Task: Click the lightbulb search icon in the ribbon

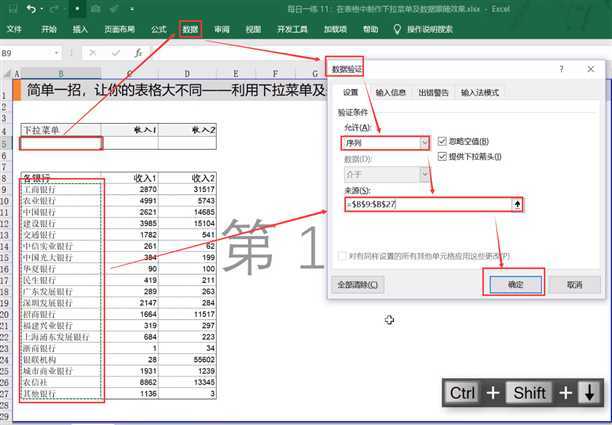Action: (x=397, y=29)
